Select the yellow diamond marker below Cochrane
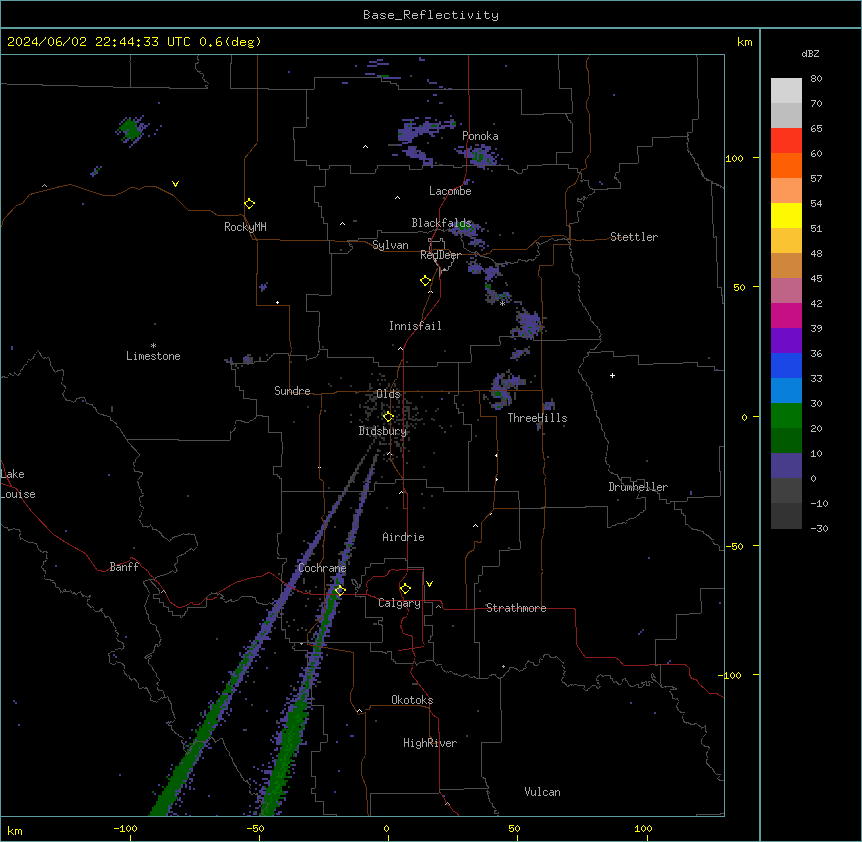Image resolution: width=862 pixels, height=842 pixels. click(x=340, y=591)
